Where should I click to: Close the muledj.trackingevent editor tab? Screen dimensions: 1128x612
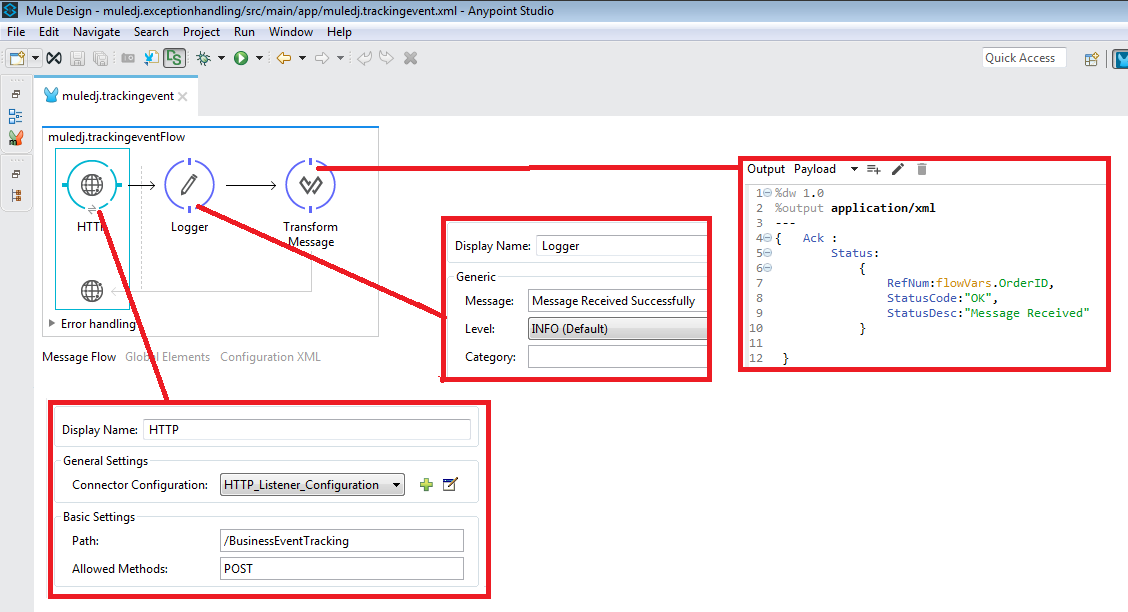(183, 95)
